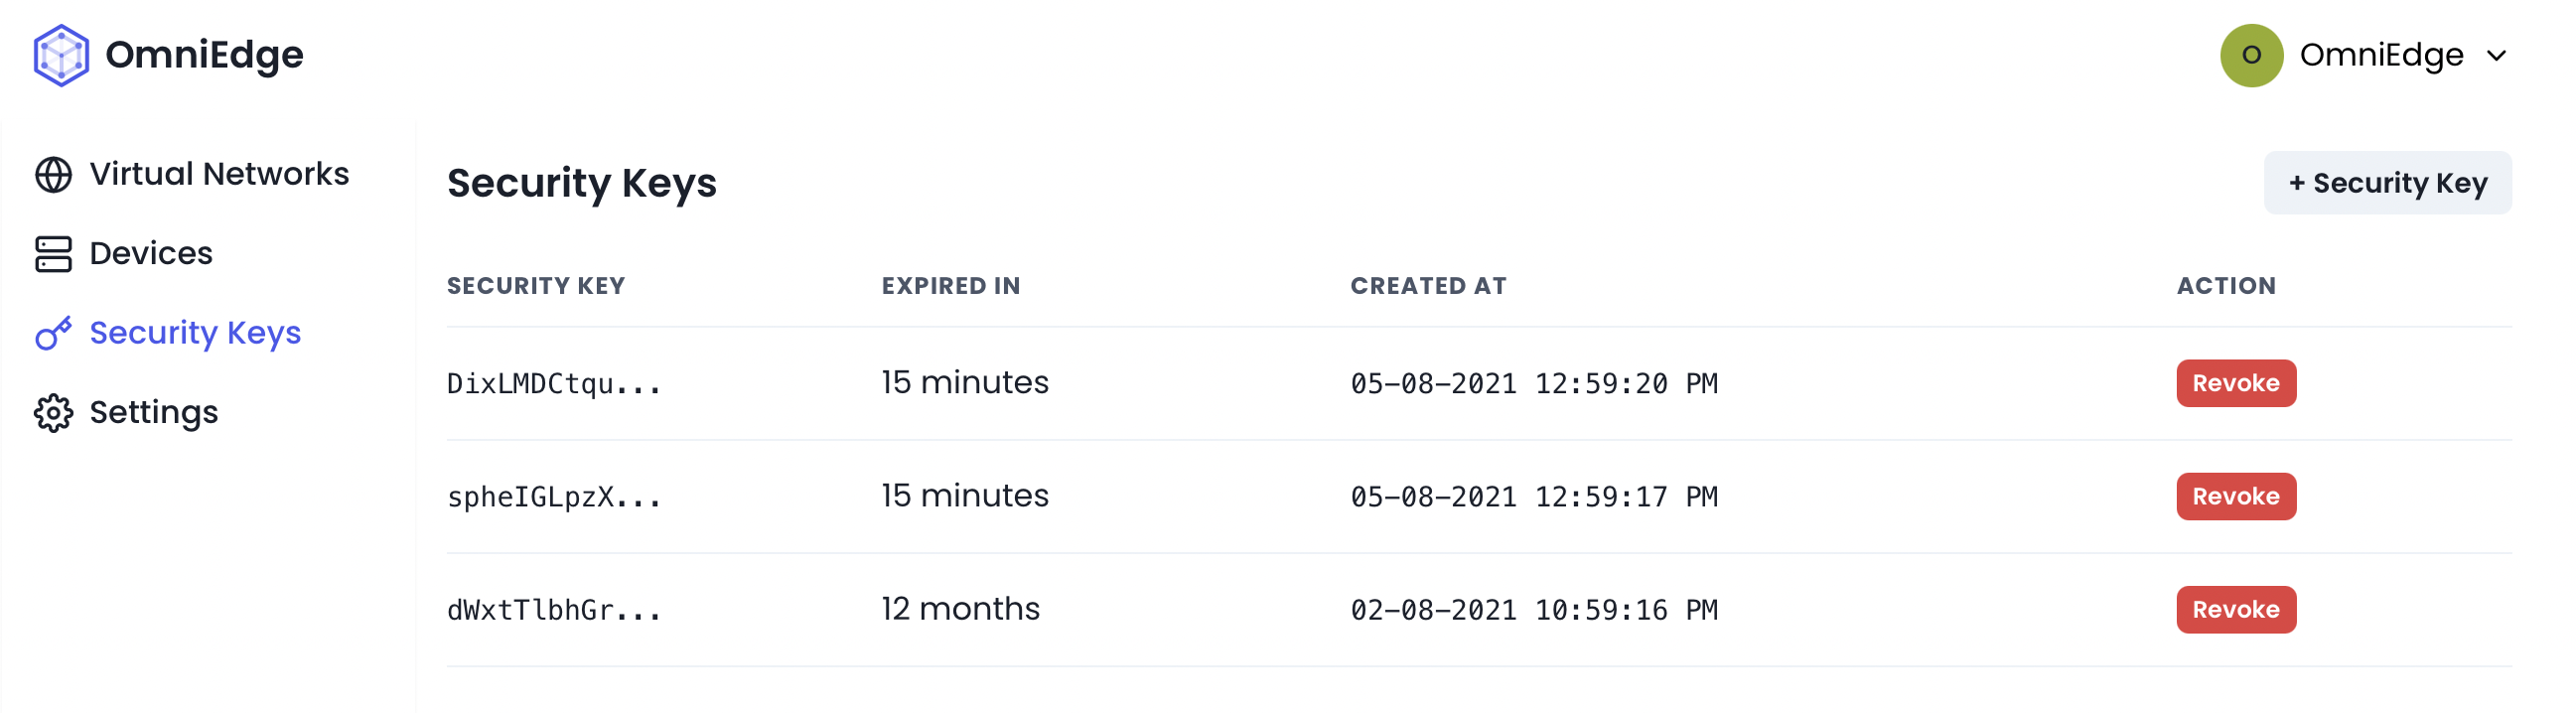Click the dWxtTlbhGr... security key text

[553, 610]
